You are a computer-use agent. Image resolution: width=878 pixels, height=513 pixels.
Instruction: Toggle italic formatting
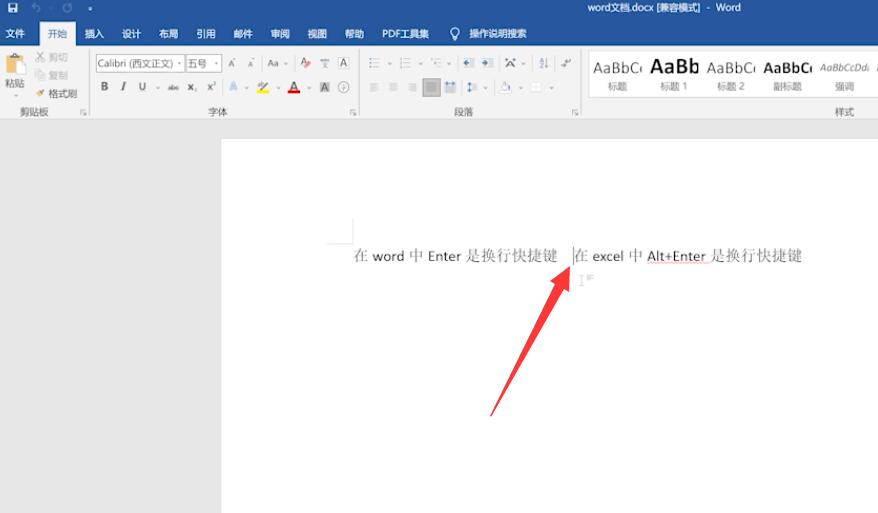pos(123,87)
